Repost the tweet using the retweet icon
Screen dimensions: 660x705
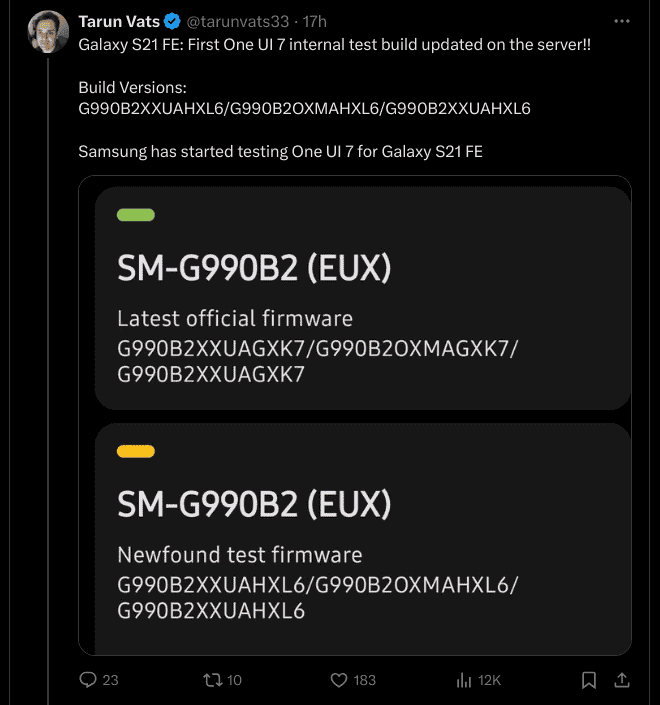tap(212, 680)
